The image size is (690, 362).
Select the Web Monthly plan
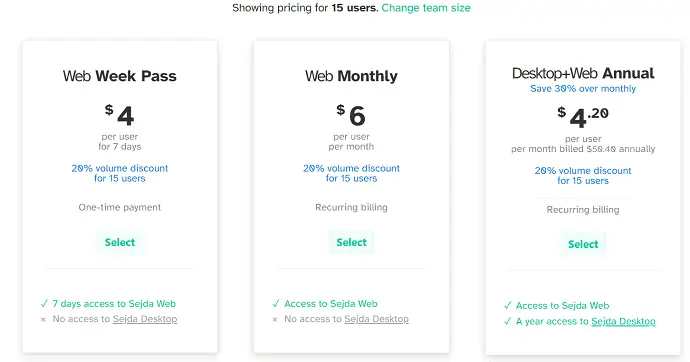click(x=351, y=242)
